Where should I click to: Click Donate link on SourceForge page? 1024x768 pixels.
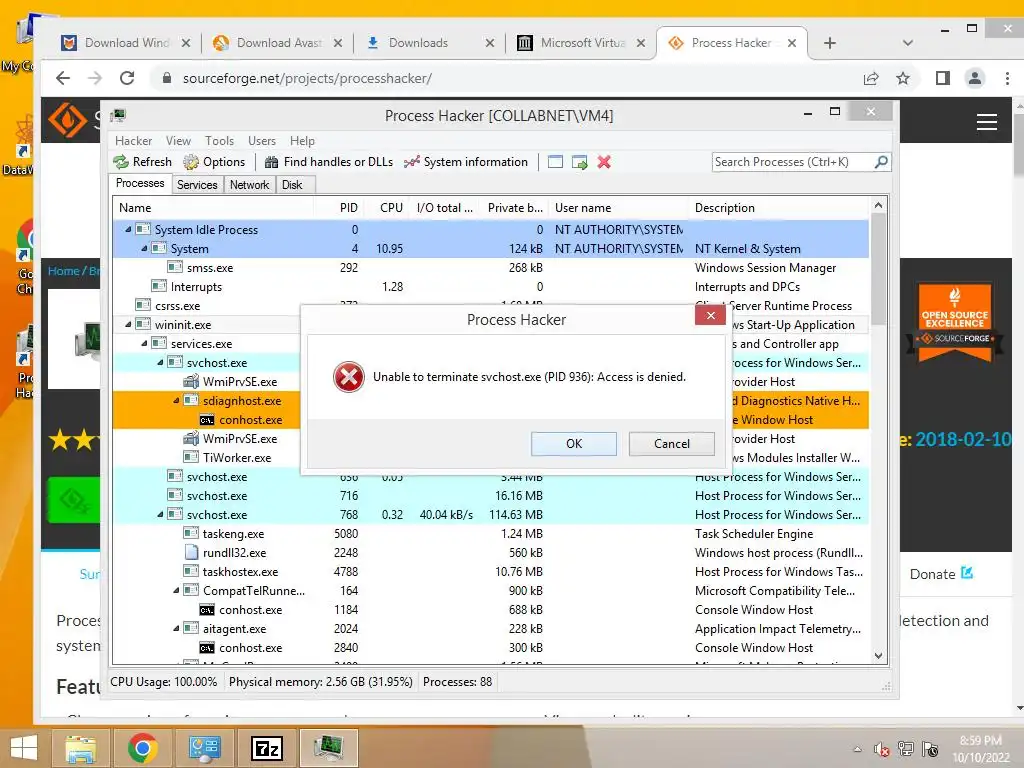point(942,574)
